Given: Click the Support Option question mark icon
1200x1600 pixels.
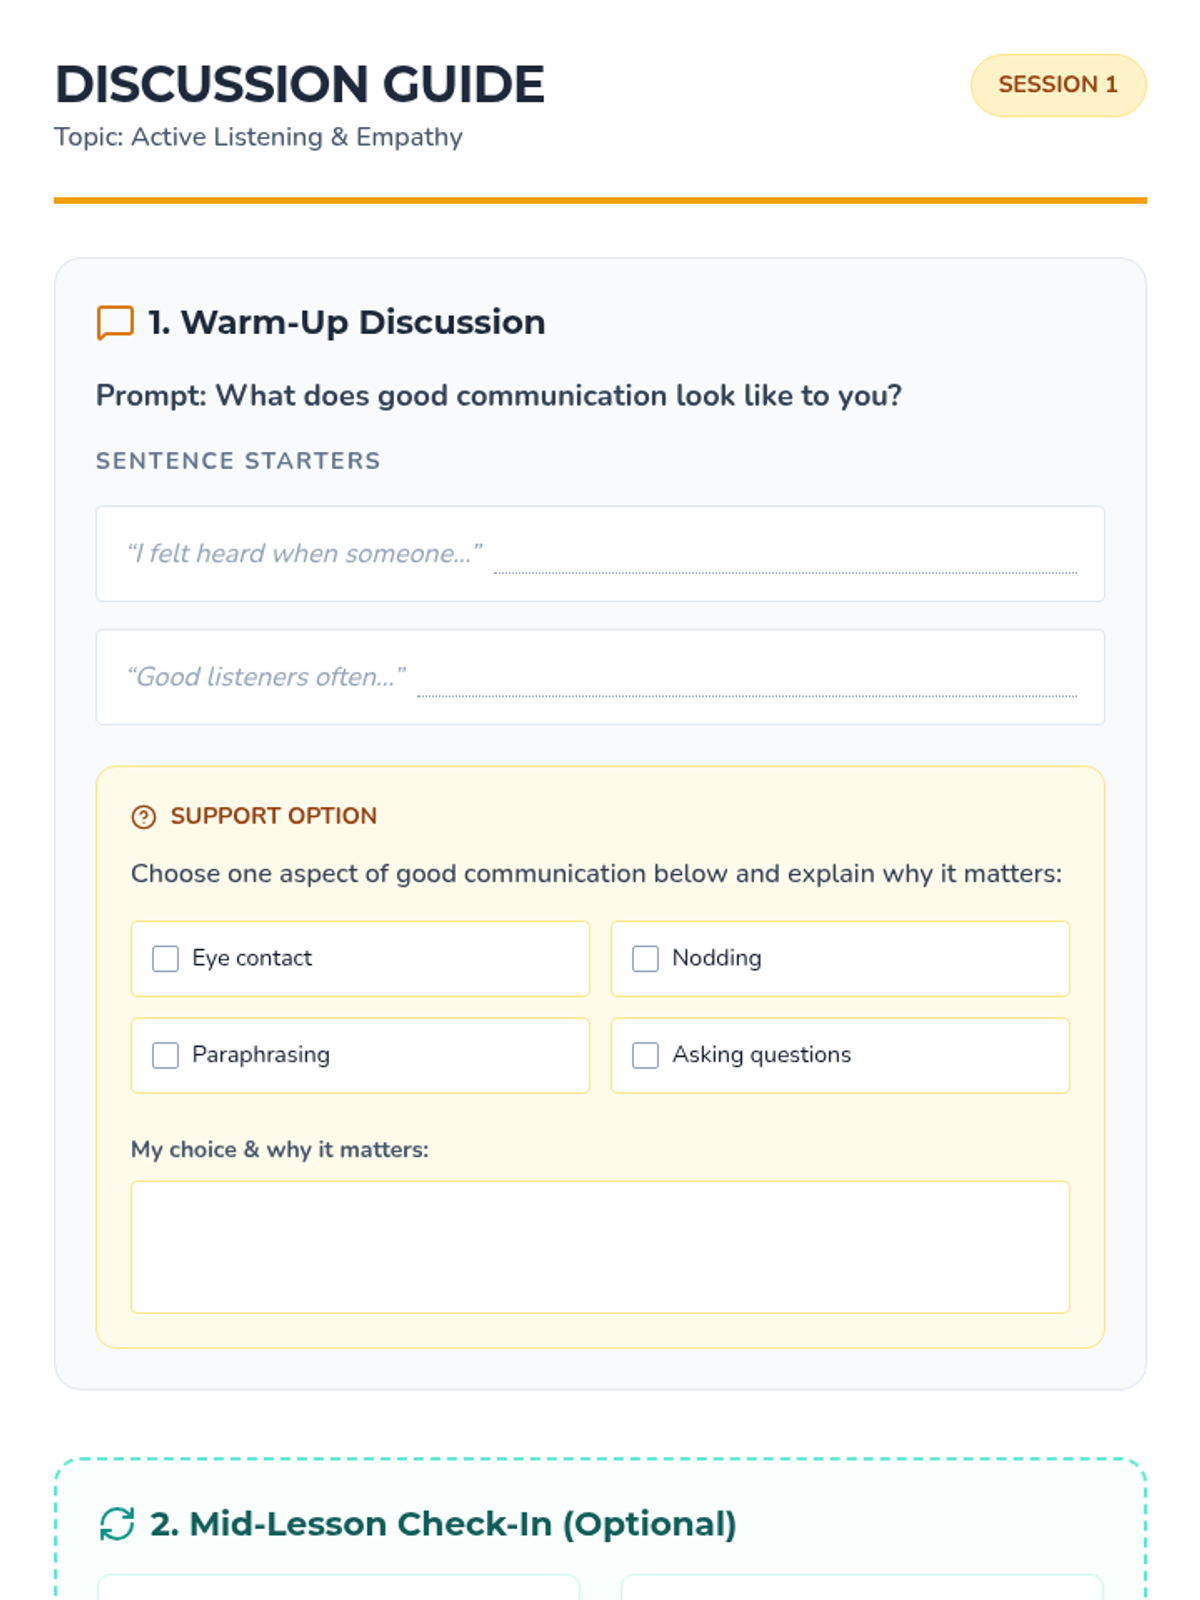Looking at the screenshot, I should pos(144,817).
